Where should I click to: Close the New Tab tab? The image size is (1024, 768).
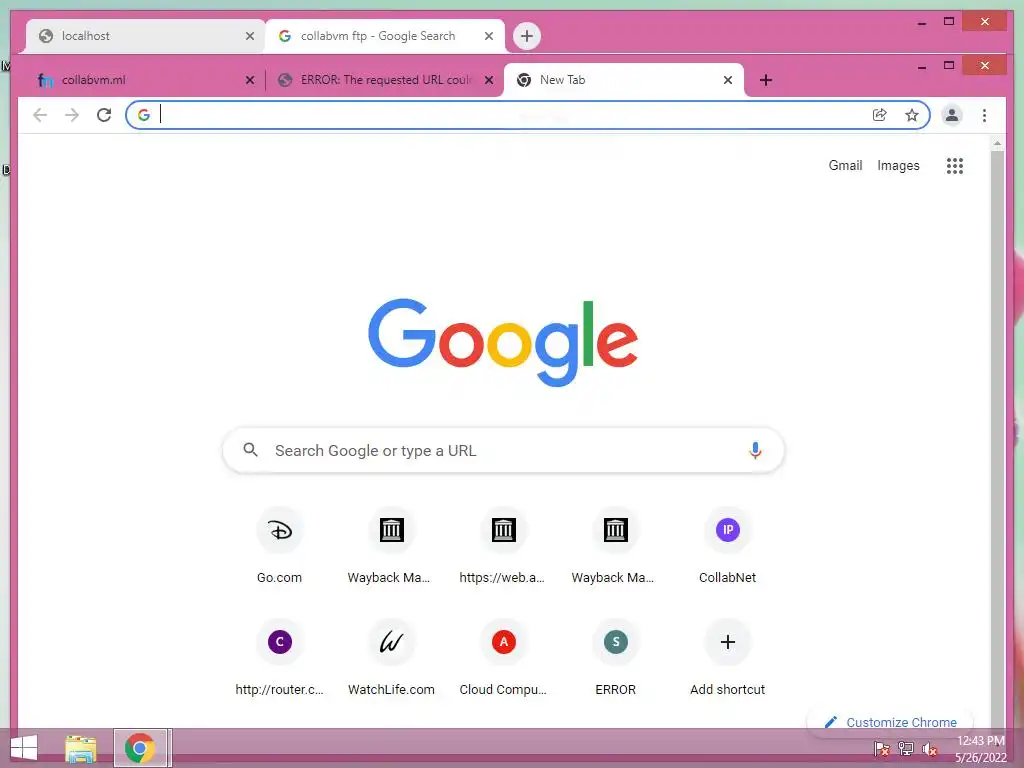[728, 80]
